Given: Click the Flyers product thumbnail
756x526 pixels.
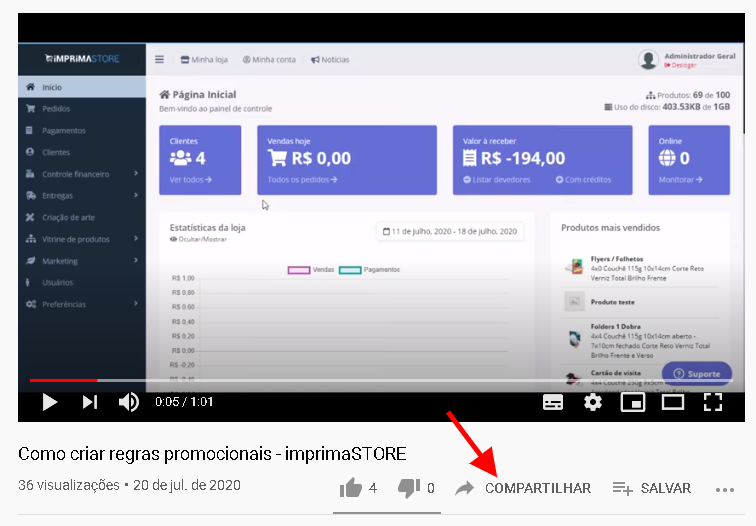Looking at the screenshot, I should (x=574, y=267).
